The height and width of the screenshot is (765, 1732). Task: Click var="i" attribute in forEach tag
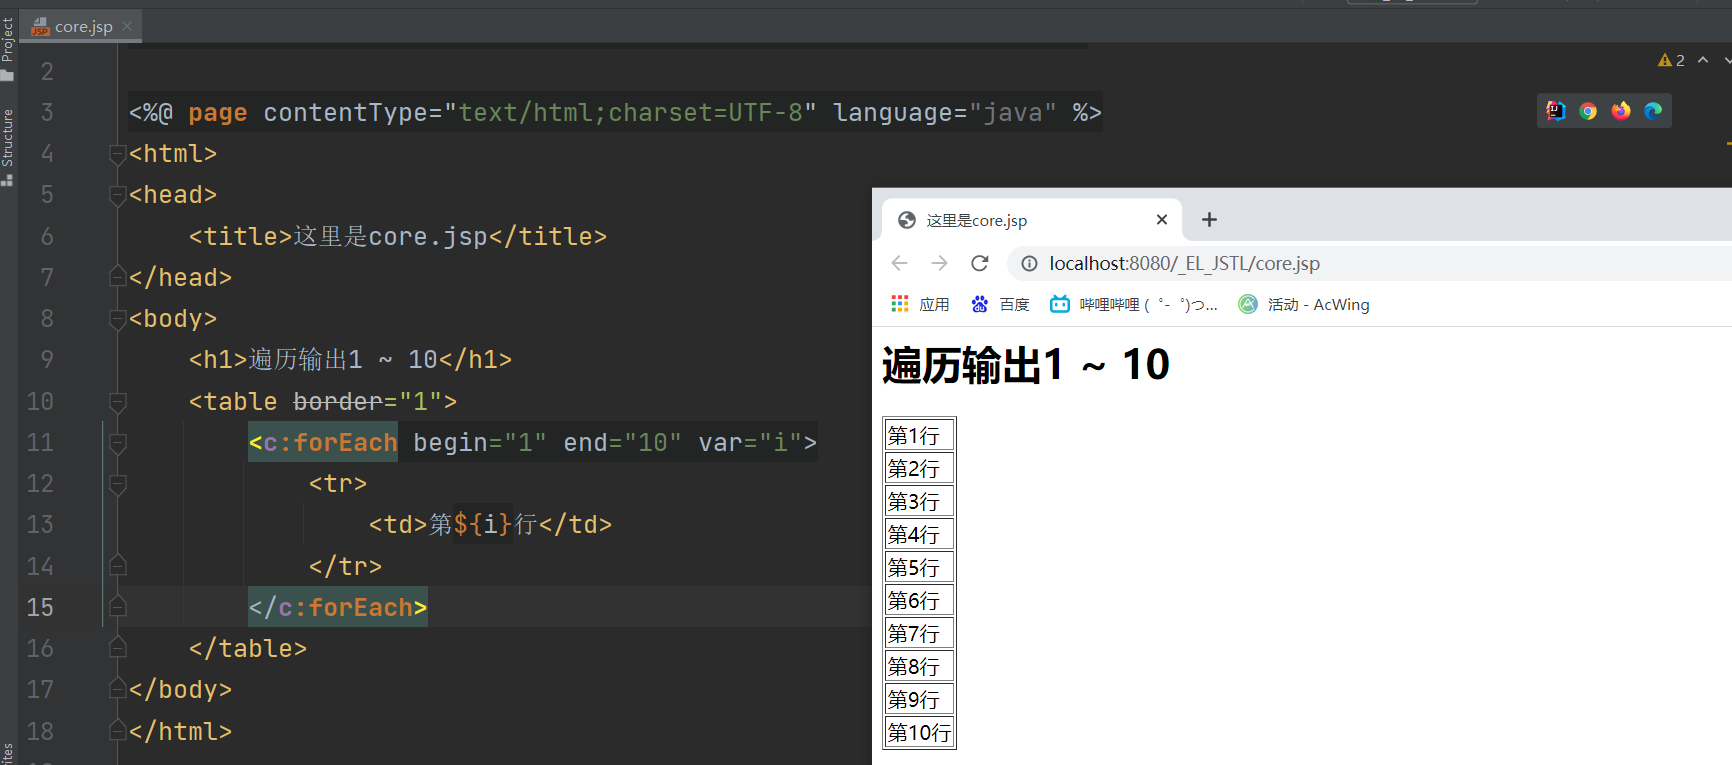click(750, 442)
